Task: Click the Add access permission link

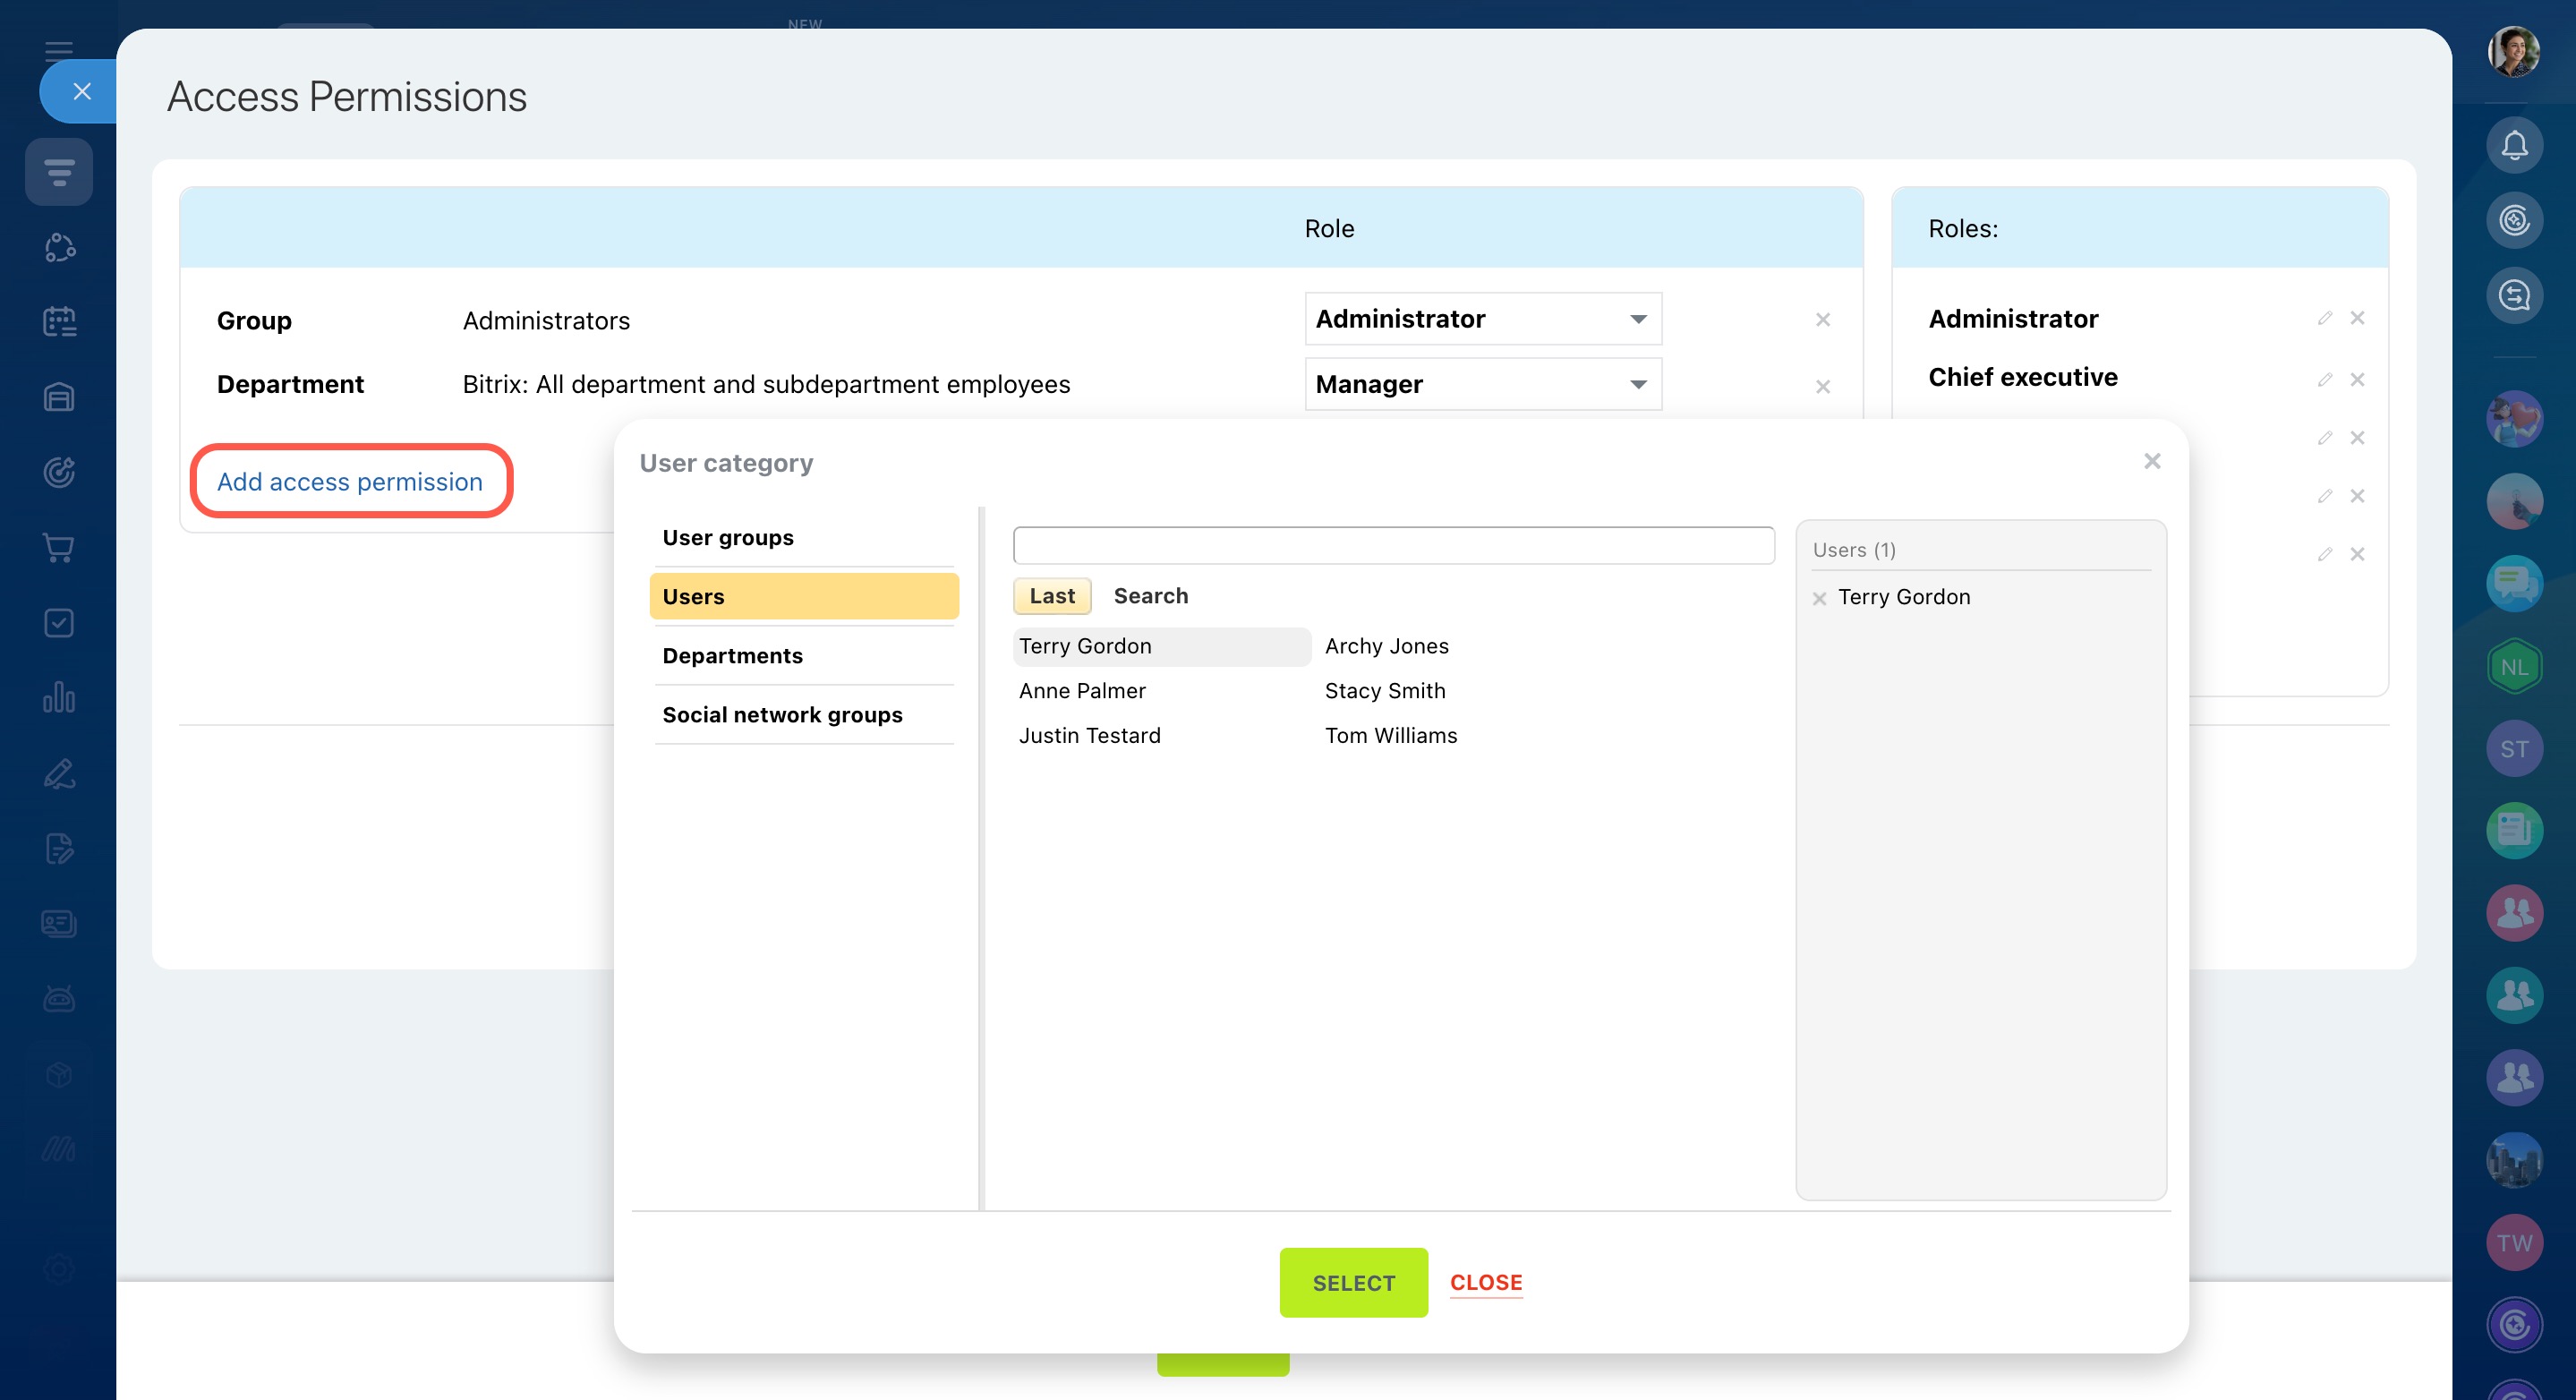Action: pos(350,482)
